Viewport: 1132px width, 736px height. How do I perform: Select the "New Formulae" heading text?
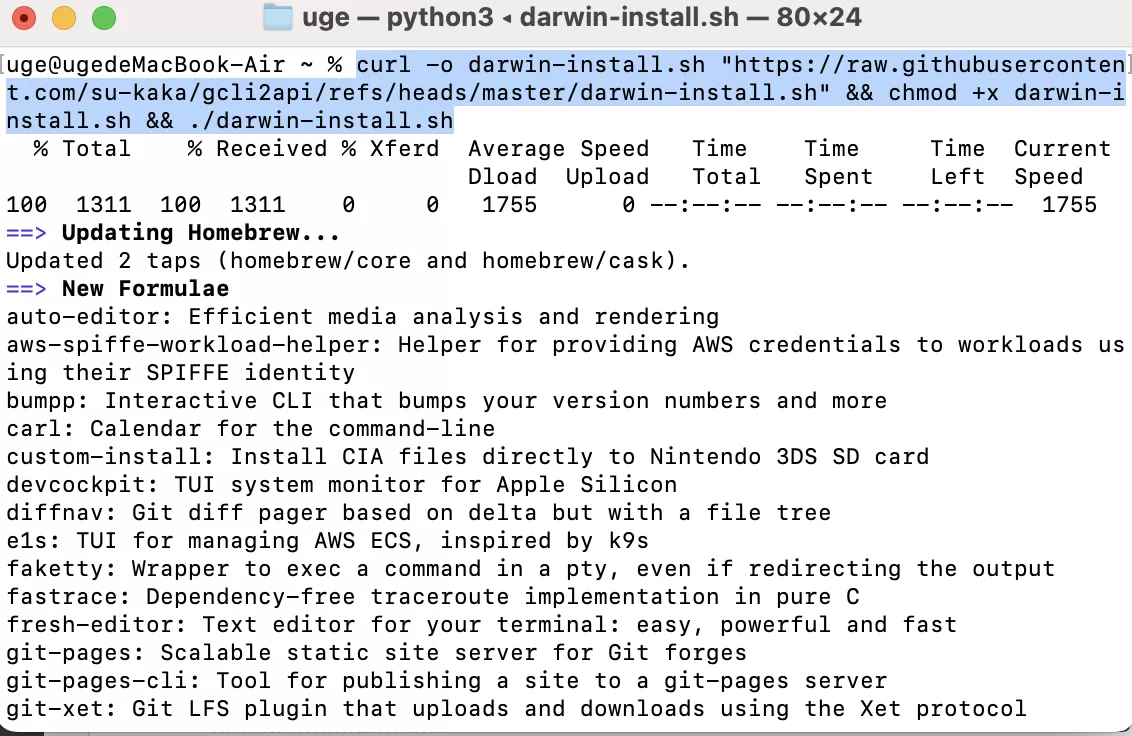click(145, 289)
